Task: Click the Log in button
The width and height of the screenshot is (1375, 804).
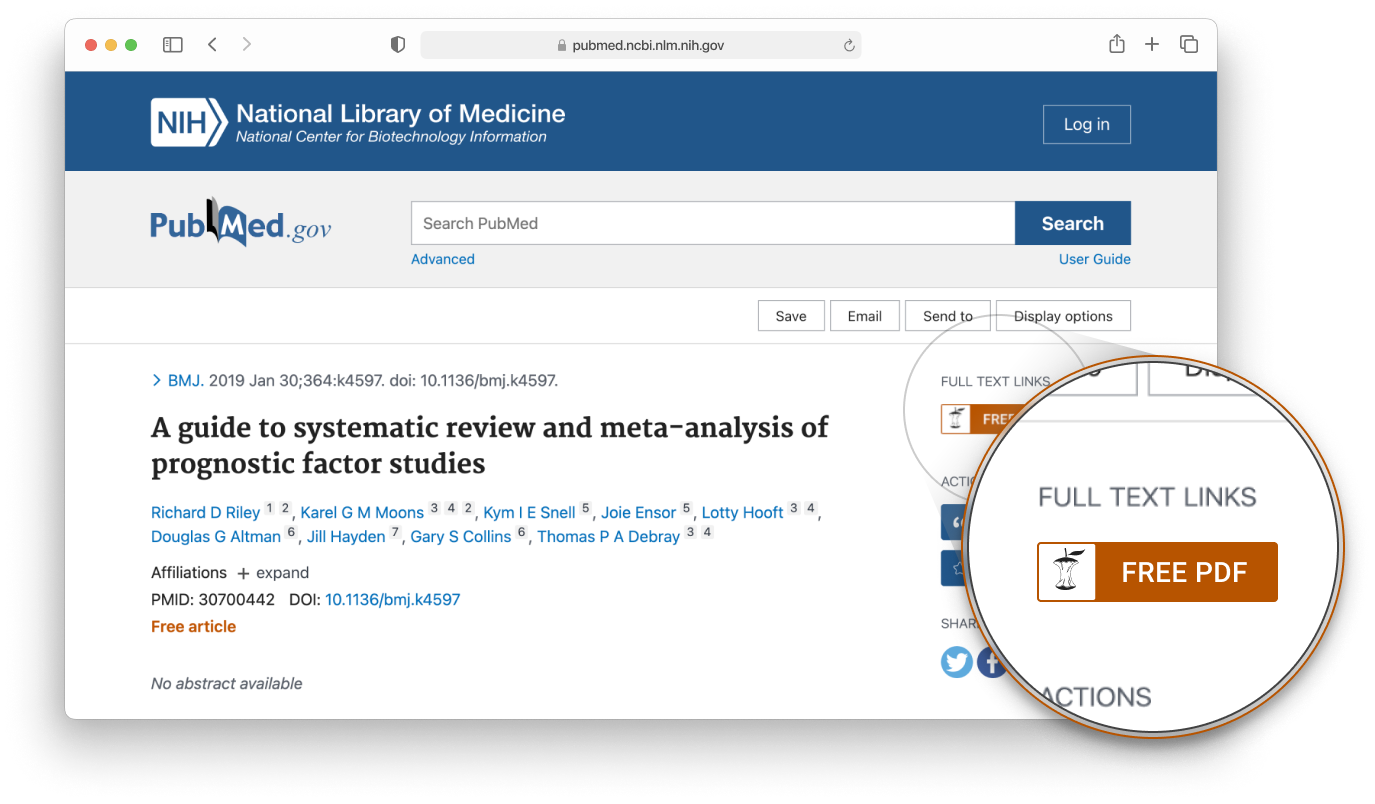Action: tap(1087, 124)
